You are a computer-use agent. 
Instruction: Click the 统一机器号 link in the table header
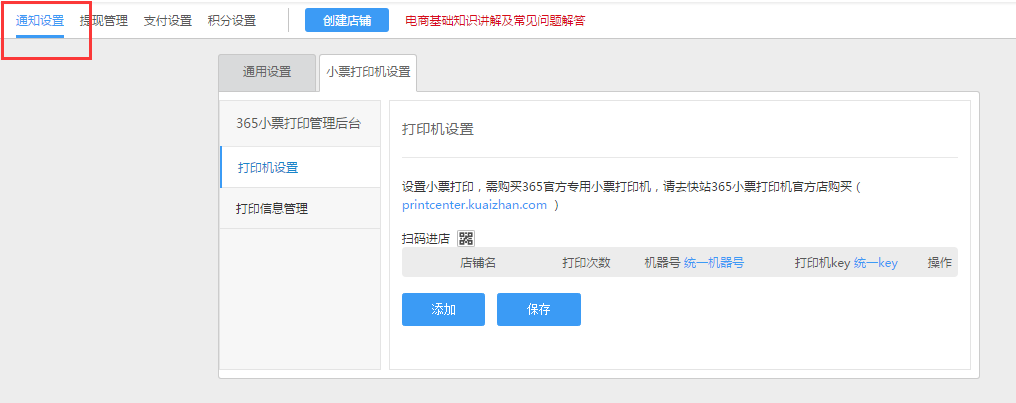click(x=714, y=262)
